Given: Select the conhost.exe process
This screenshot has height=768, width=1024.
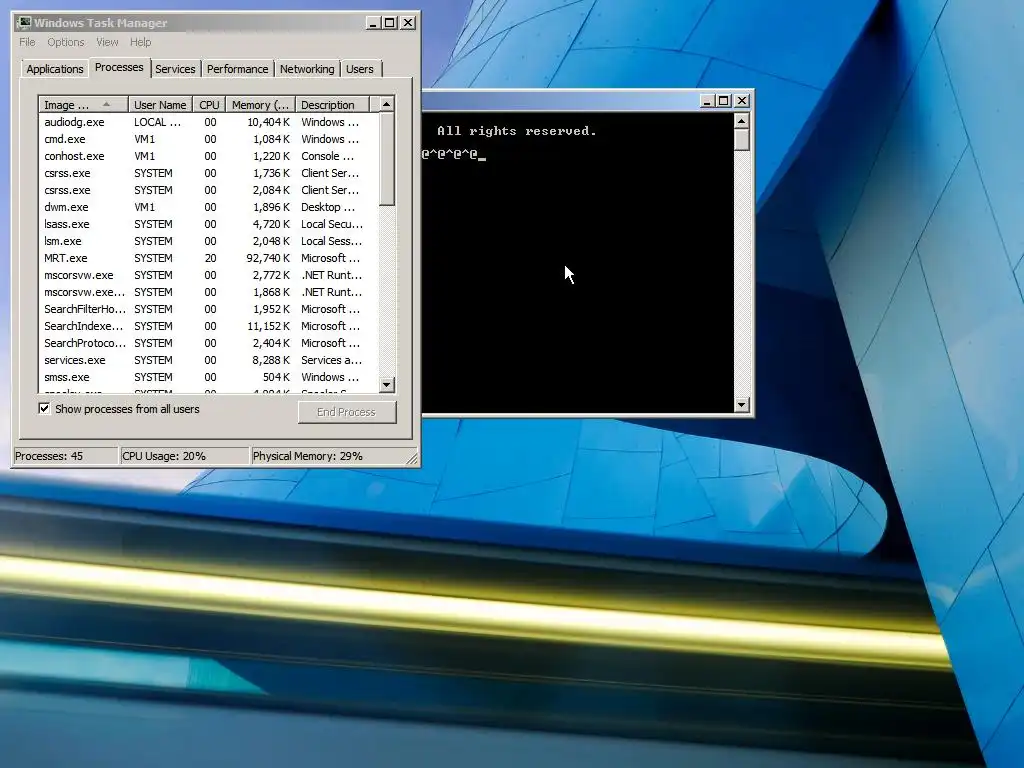Looking at the screenshot, I should (208, 156).
